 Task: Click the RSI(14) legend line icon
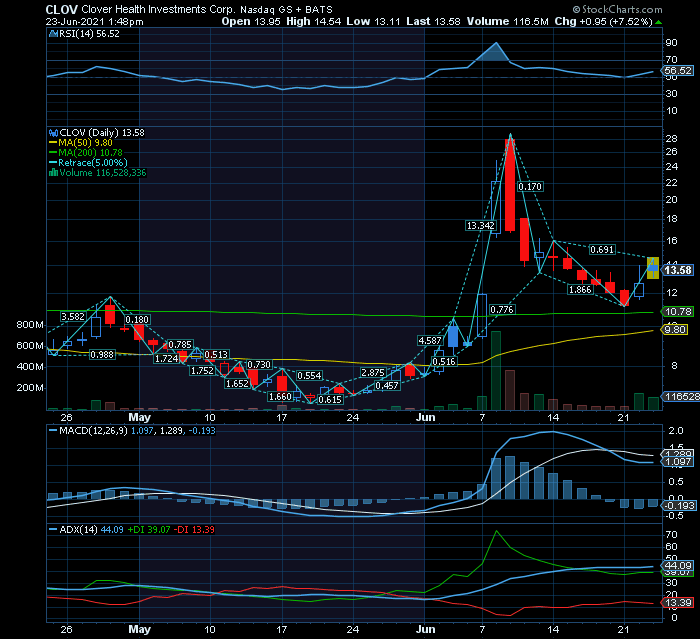point(53,33)
